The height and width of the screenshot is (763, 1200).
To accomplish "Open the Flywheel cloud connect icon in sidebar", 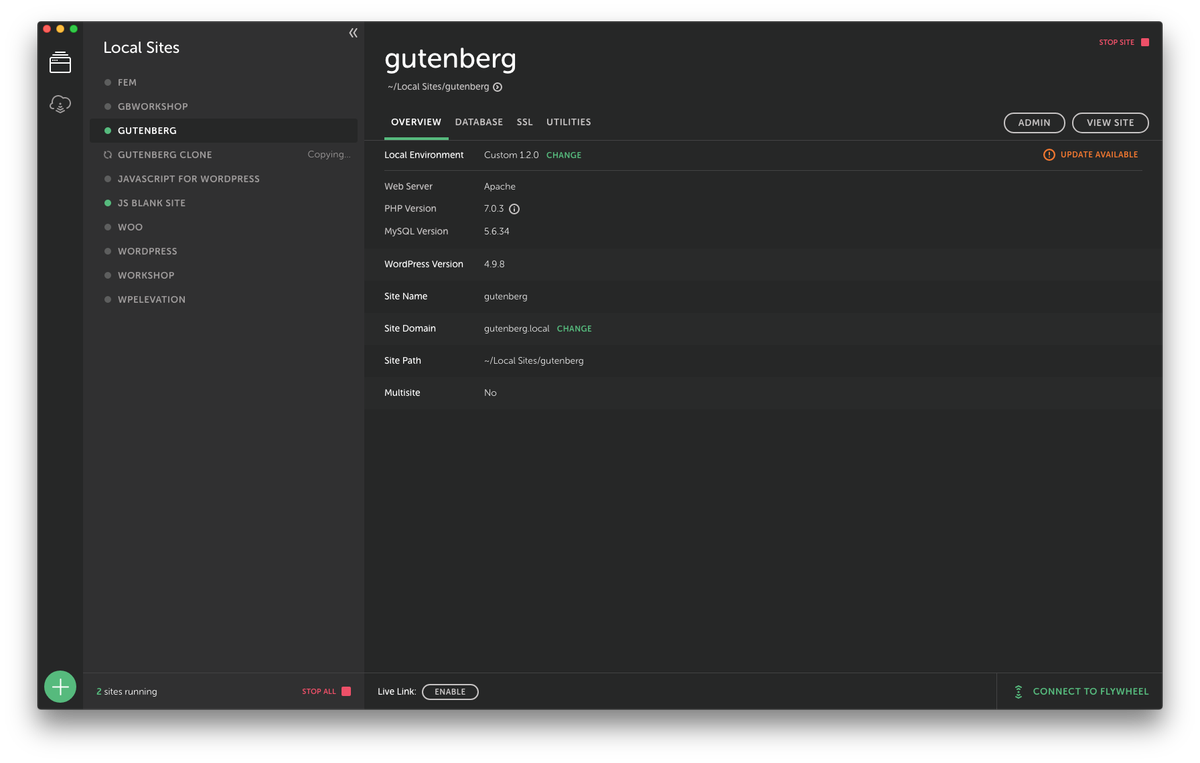I will tap(60, 104).
